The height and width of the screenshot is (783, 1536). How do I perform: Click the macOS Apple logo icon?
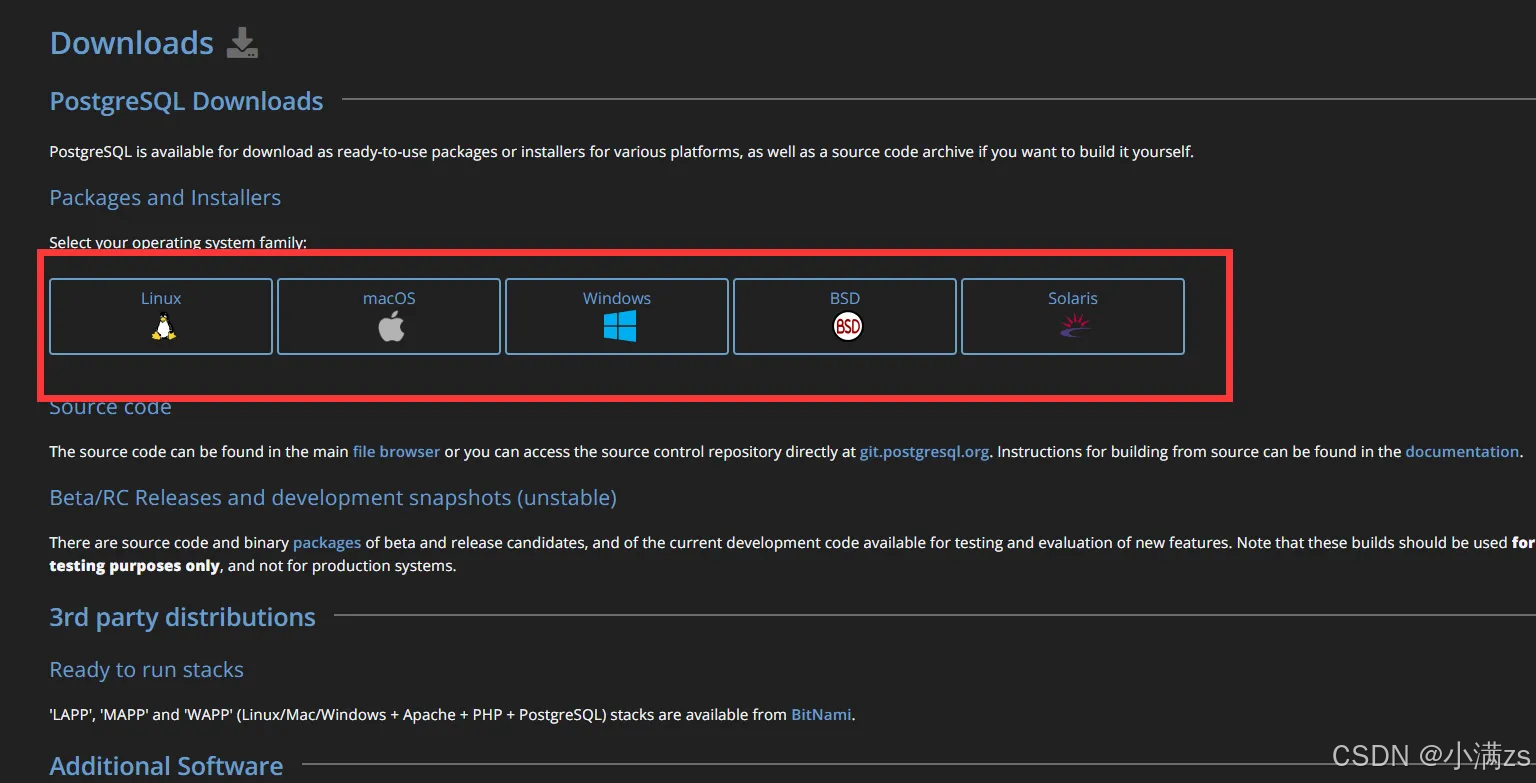(391, 326)
